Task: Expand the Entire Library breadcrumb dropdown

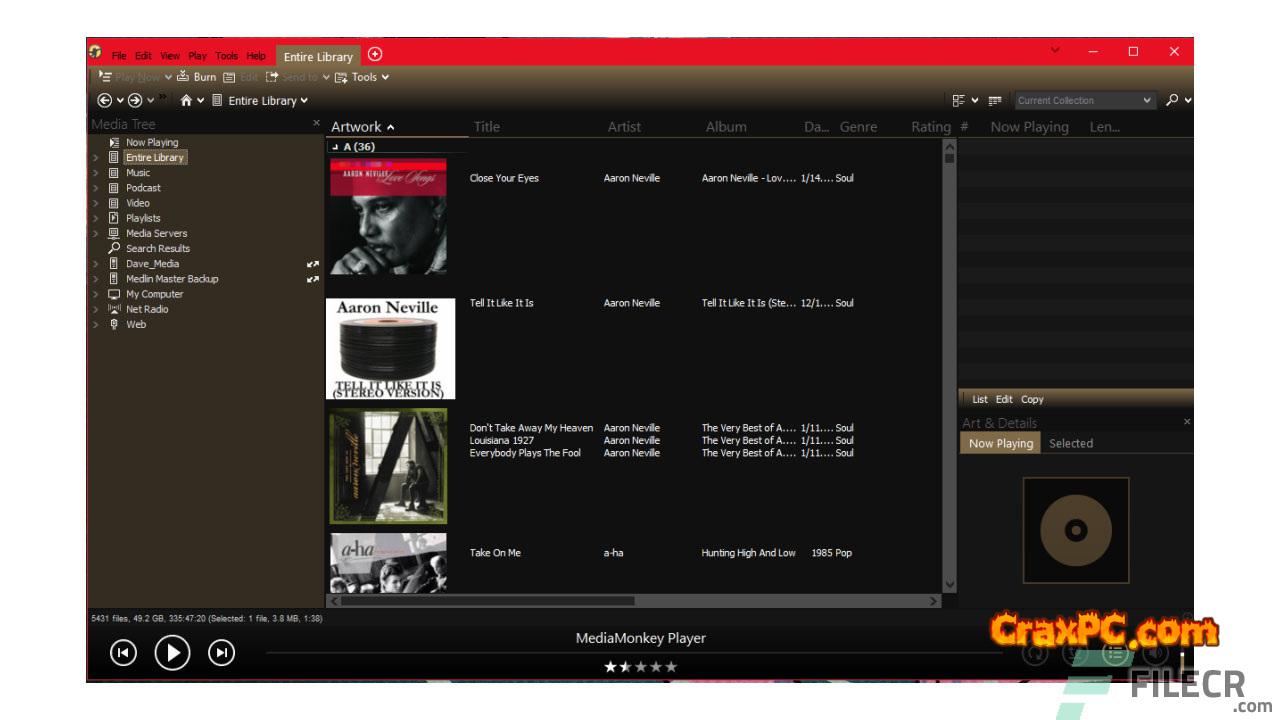Action: (x=304, y=101)
